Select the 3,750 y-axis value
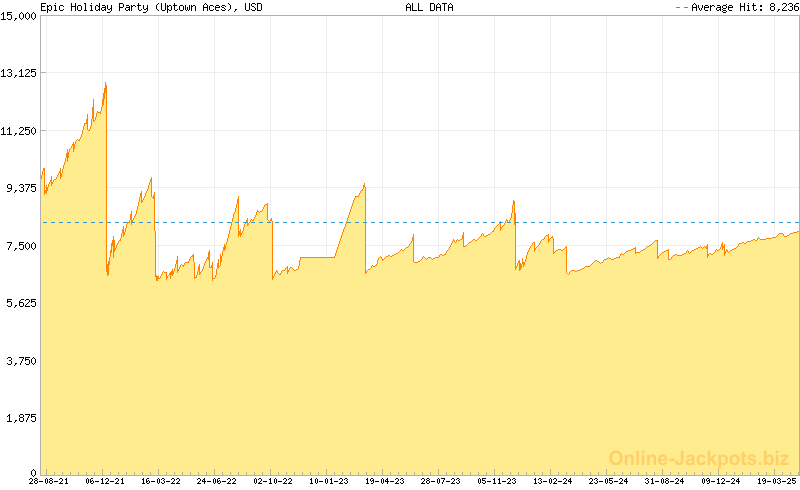800x490 pixels. click(22, 361)
